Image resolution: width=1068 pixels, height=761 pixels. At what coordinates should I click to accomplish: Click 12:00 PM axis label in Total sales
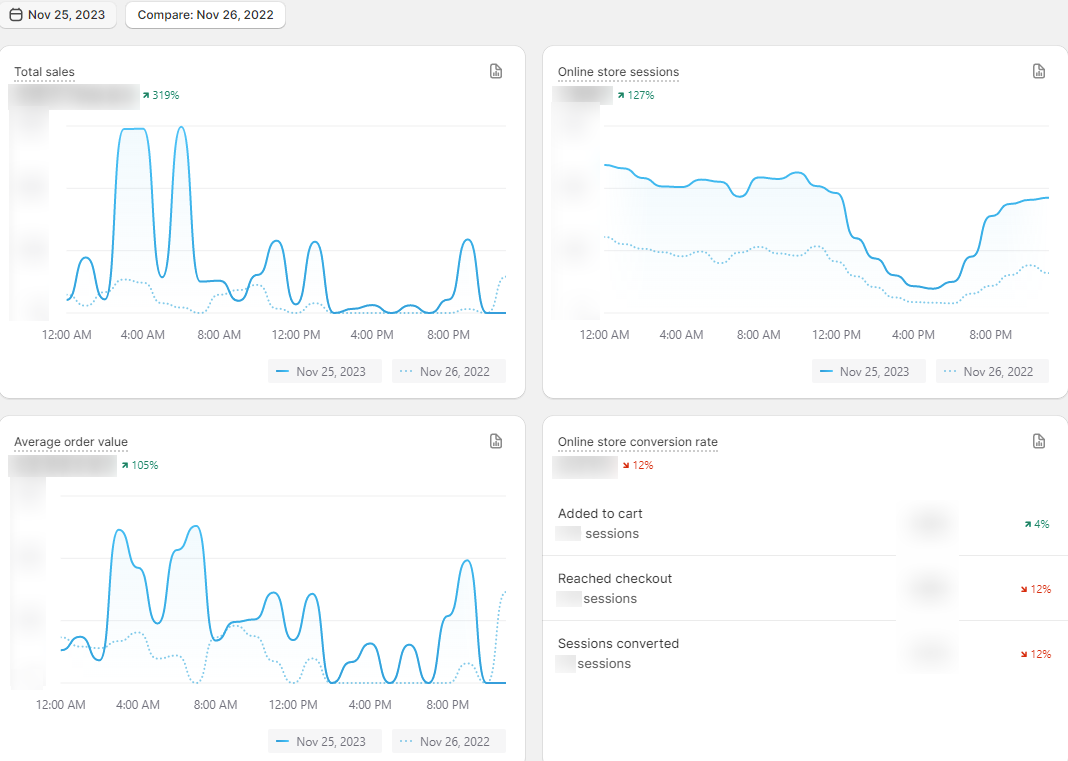click(x=296, y=335)
